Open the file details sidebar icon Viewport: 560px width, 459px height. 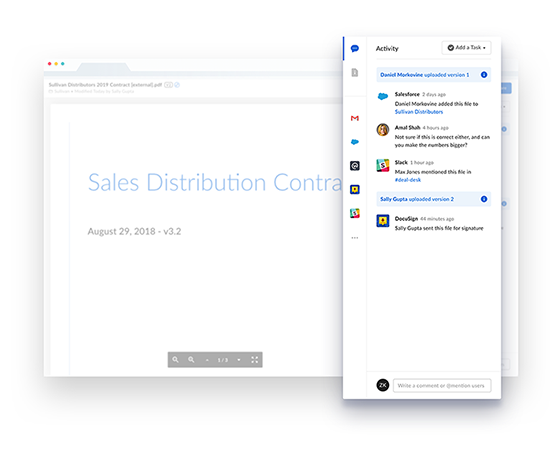[x=355, y=73]
